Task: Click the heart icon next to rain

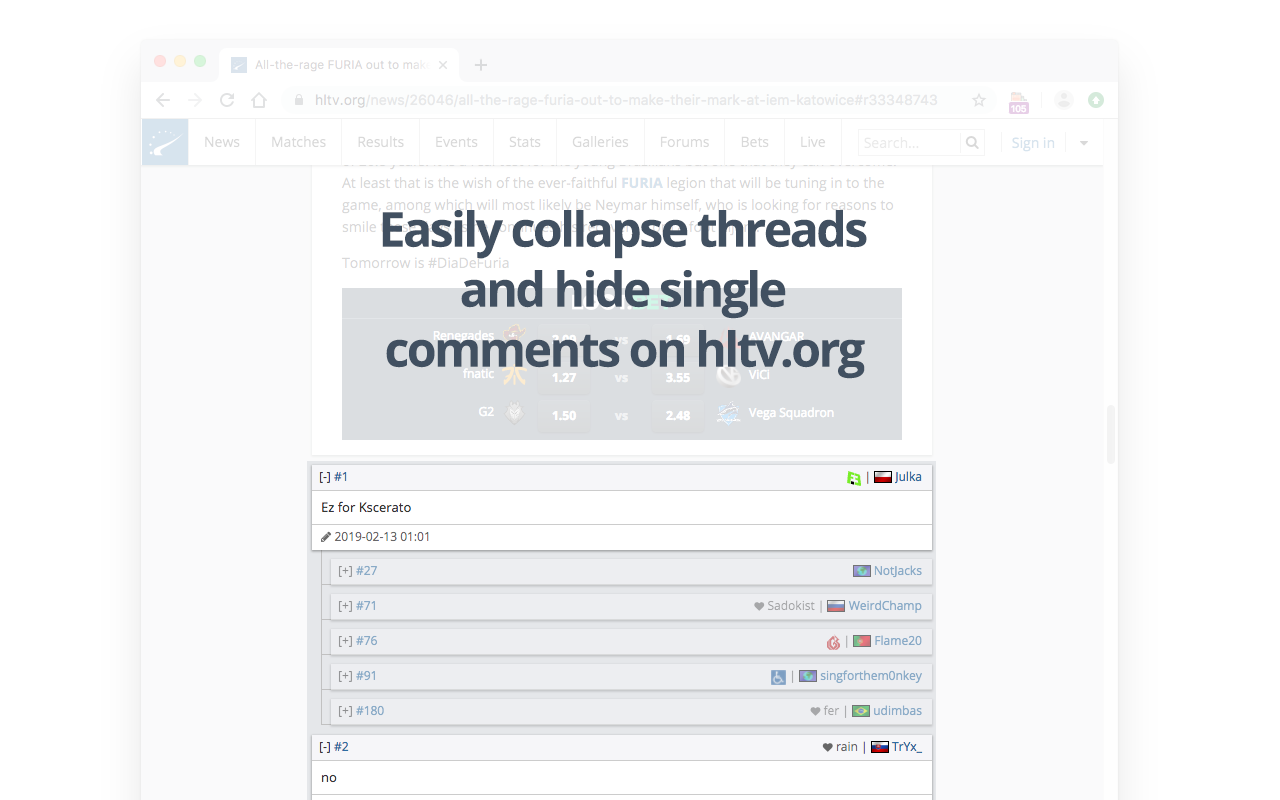Action: [828, 747]
